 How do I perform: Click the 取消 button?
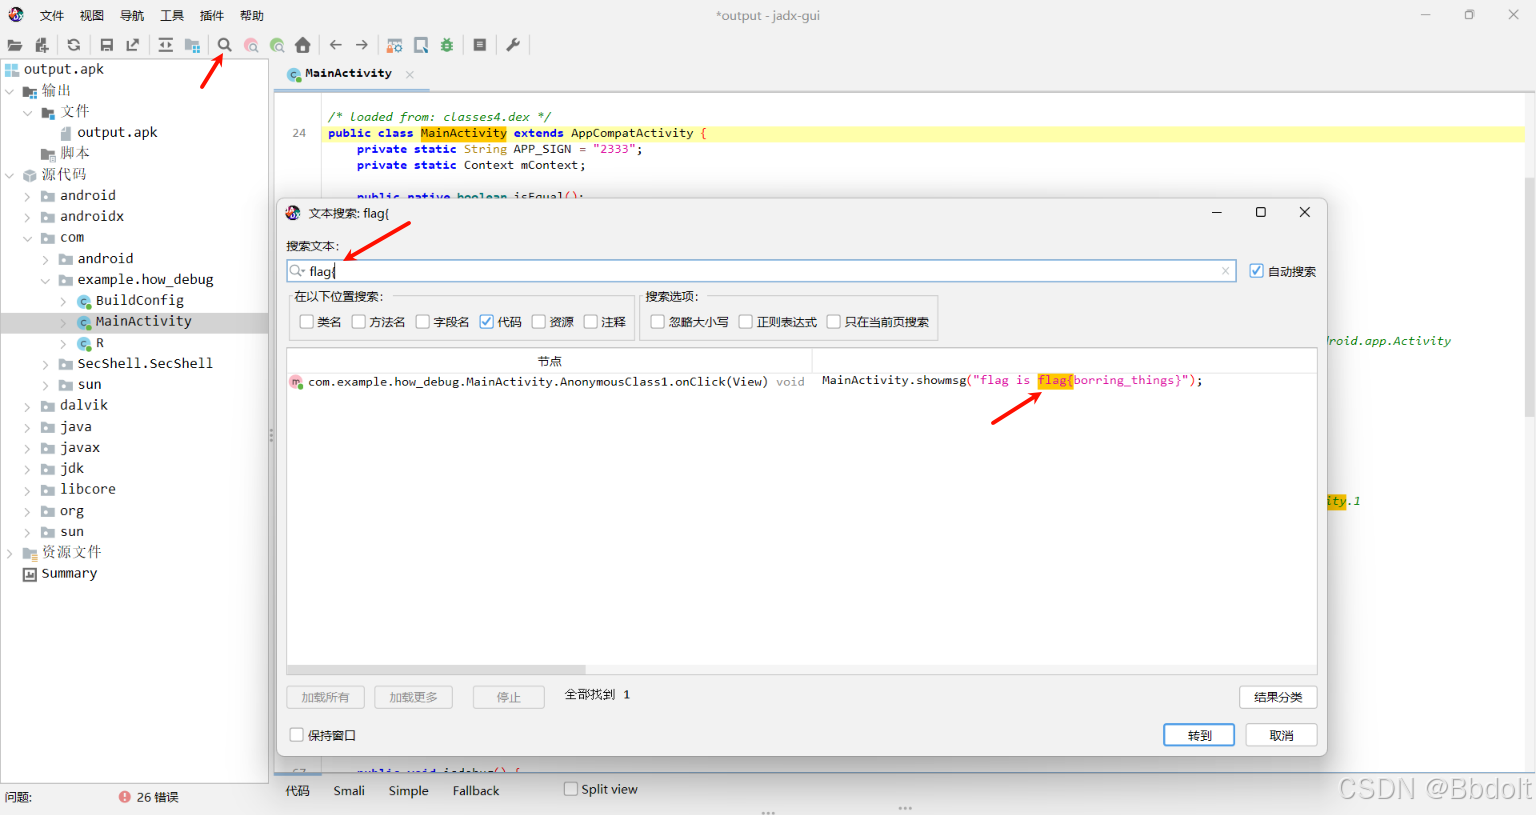[x=1281, y=735]
